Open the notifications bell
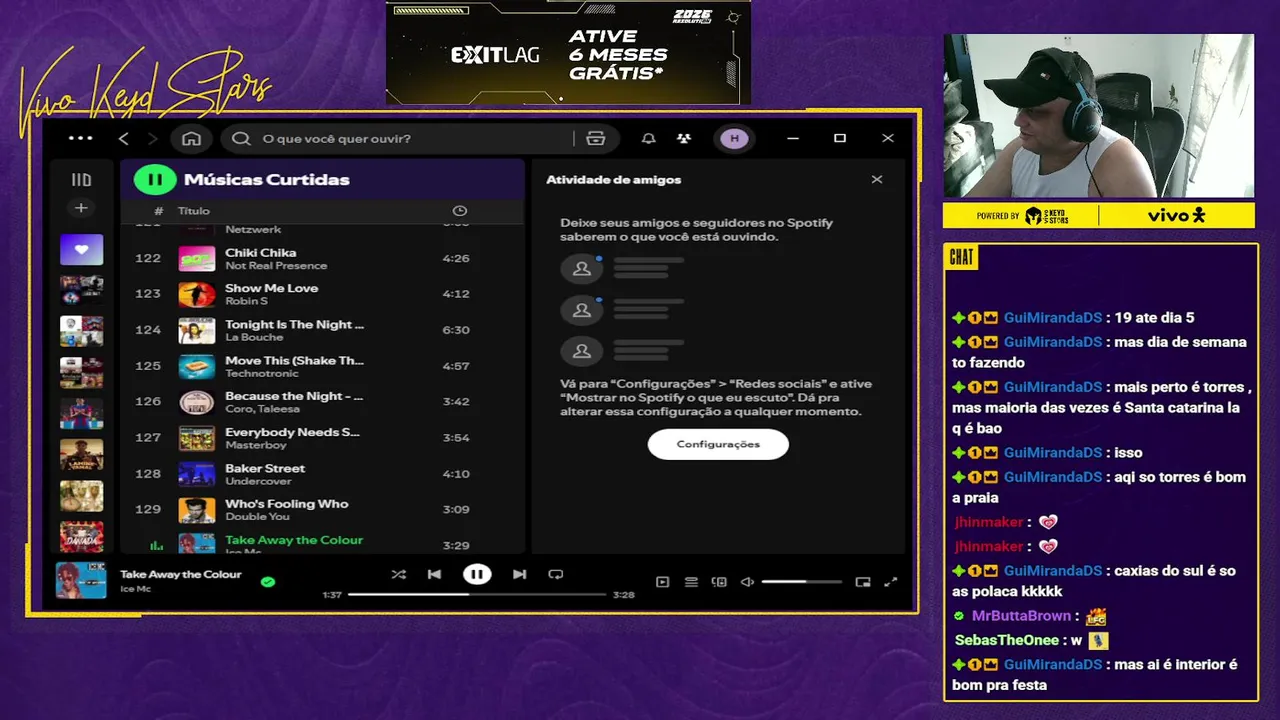This screenshot has height=720, width=1280. tap(648, 138)
